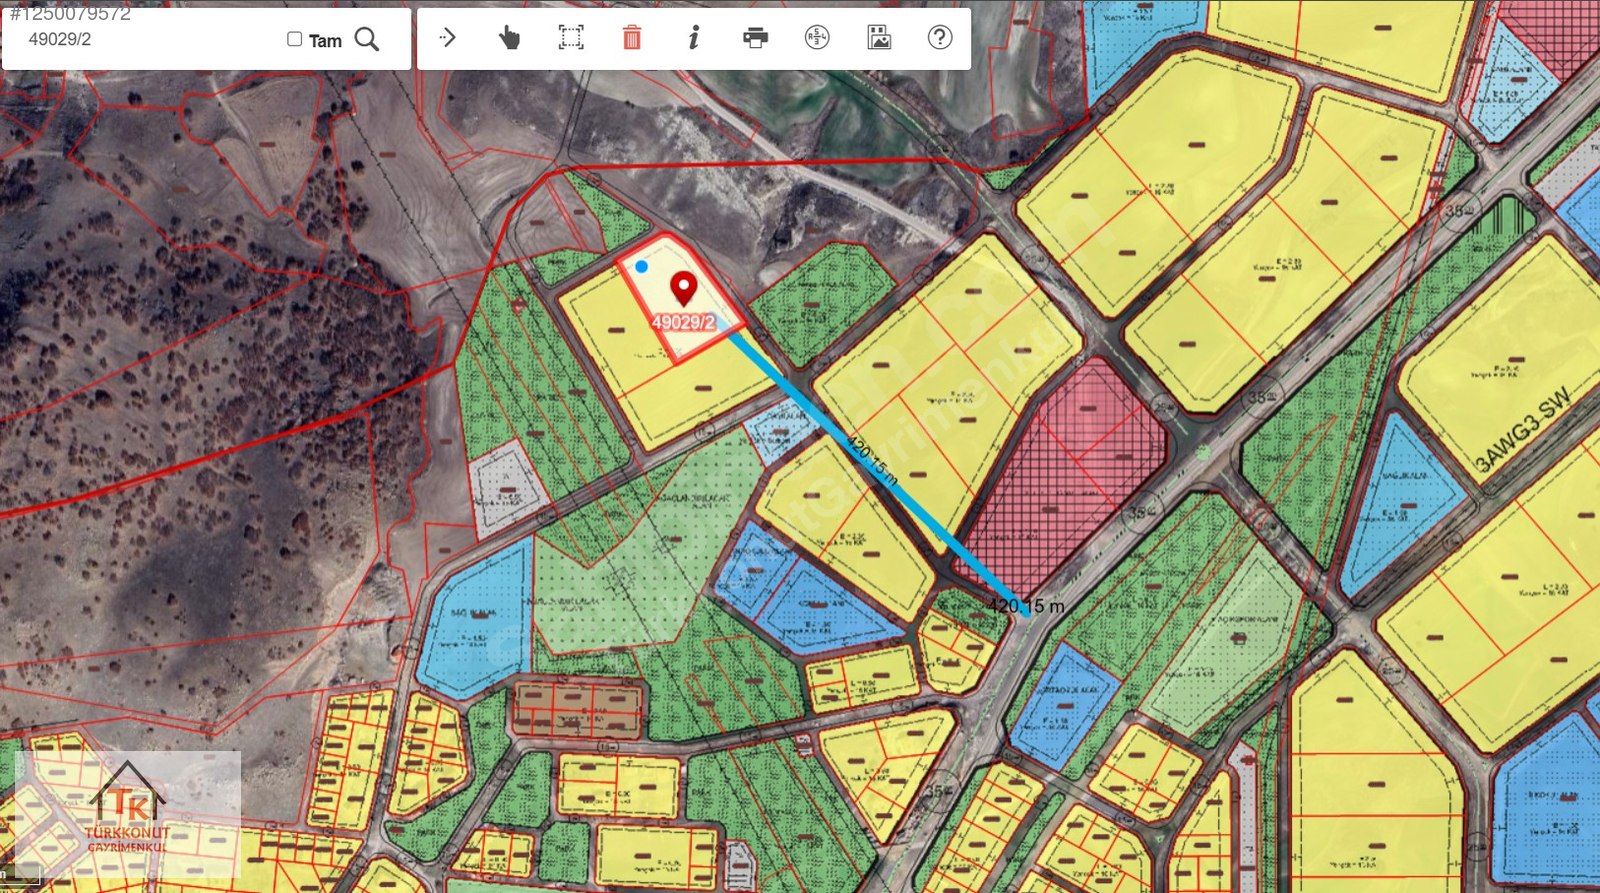Click the blue dot in parcel 49029/2
This screenshot has width=1600, height=893.
pyautogui.click(x=641, y=267)
